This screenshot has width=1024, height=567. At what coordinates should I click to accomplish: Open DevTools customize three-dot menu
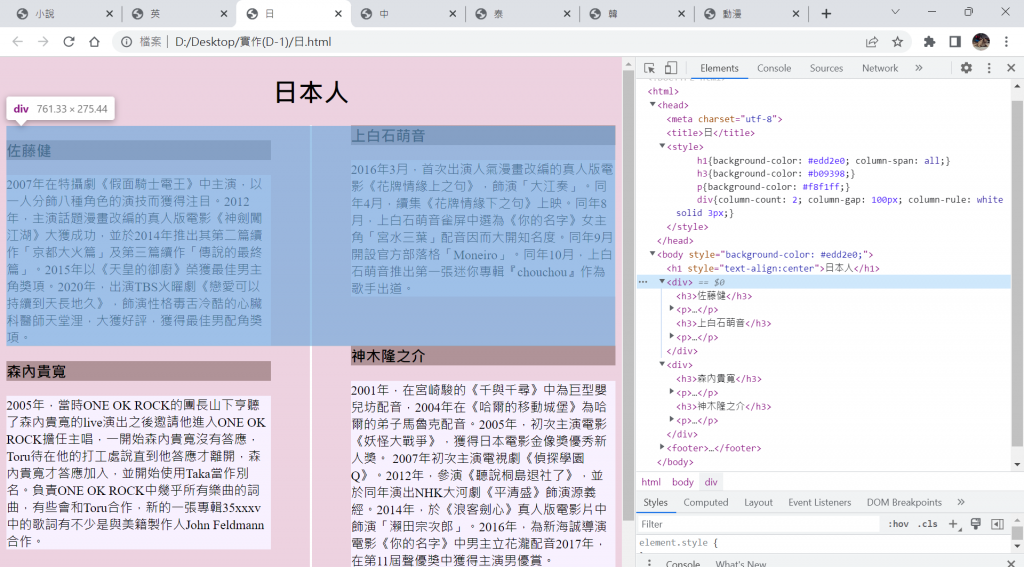(x=989, y=68)
